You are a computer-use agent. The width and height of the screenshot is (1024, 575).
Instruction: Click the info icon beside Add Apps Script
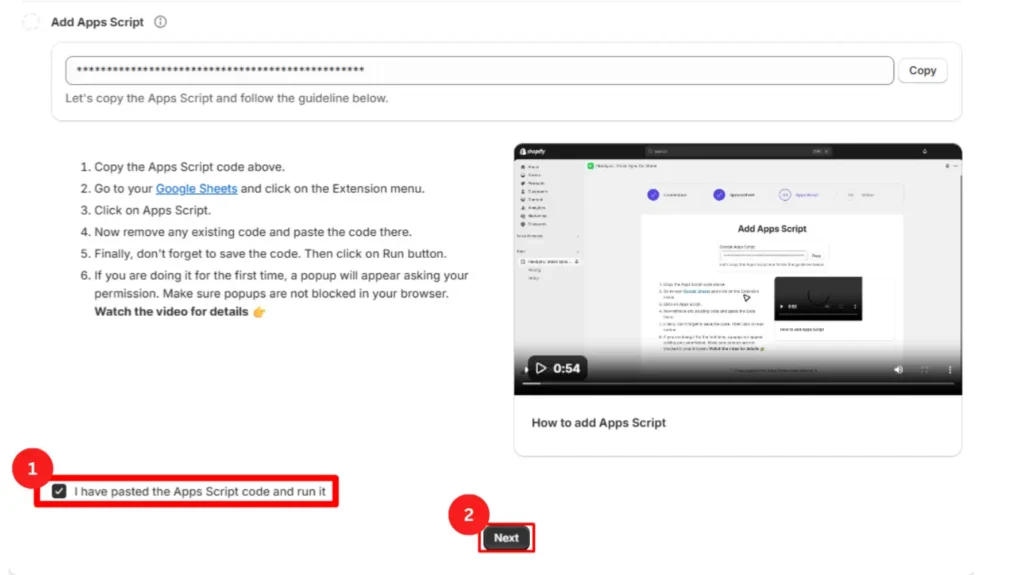point(160,22)
